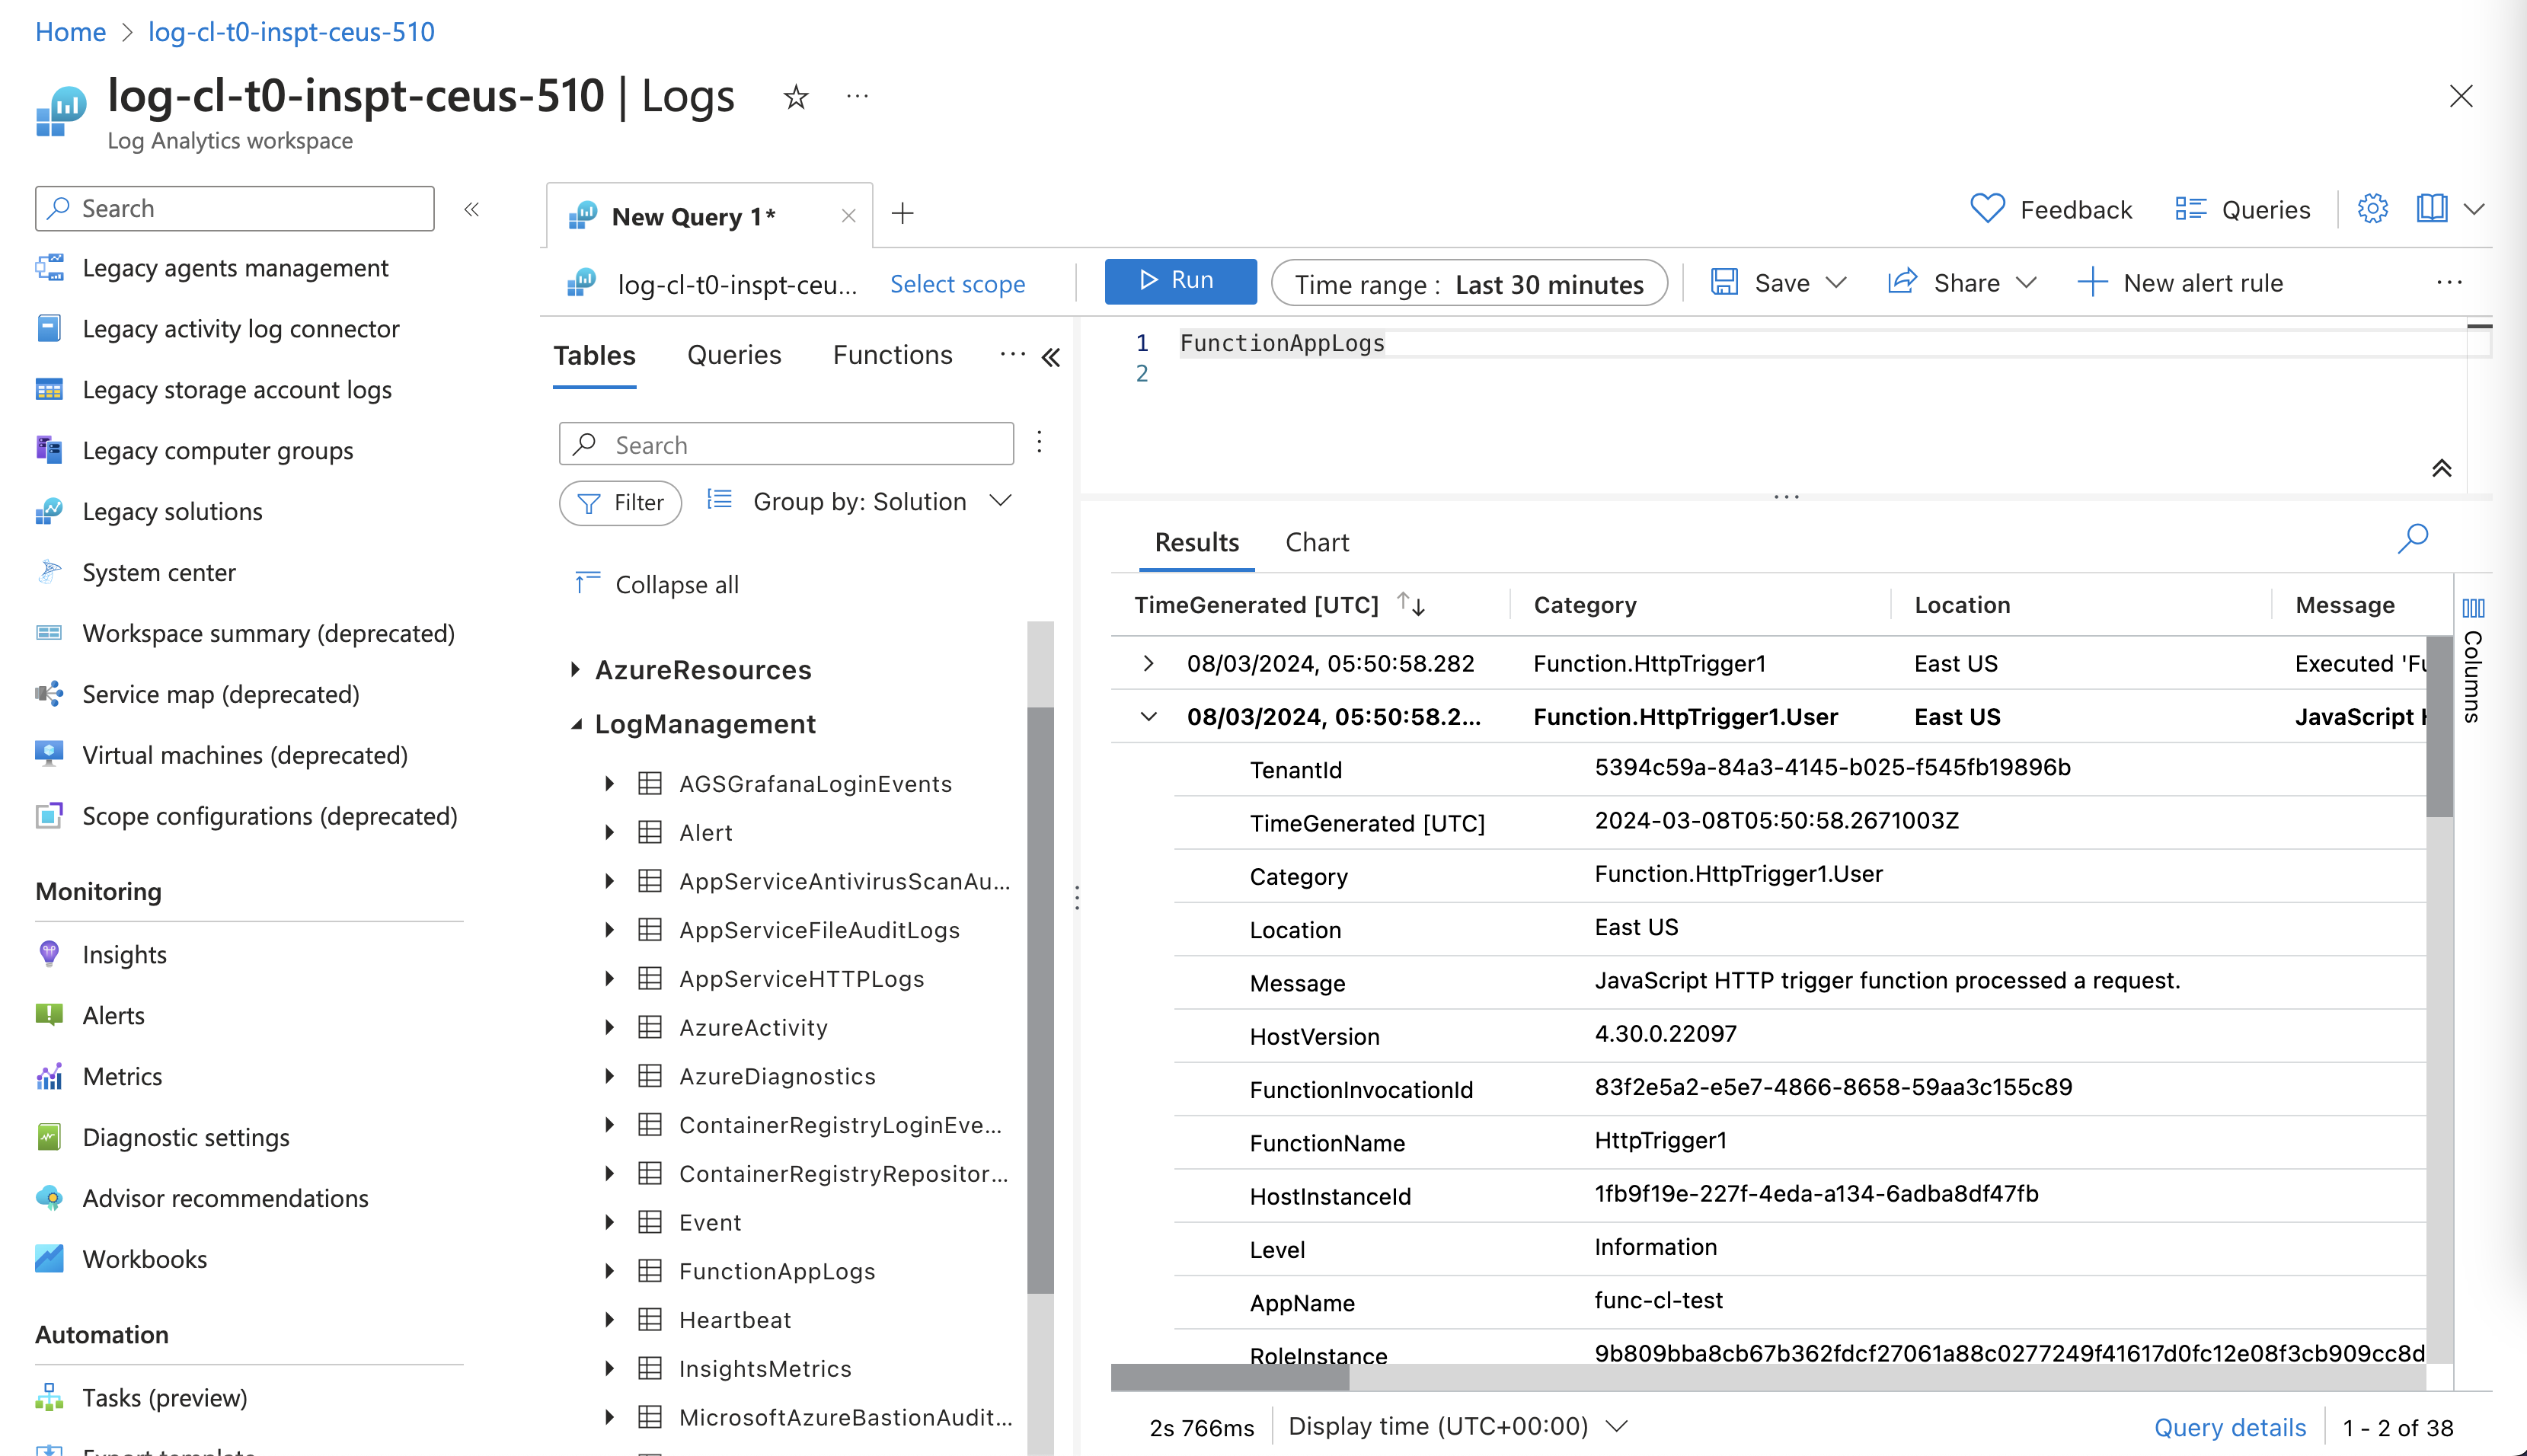The height and width of the screenshot is (1456, 2527).
Task: Expand the AGSGrafanaLoginEvents table
Action: coord(608,783)
